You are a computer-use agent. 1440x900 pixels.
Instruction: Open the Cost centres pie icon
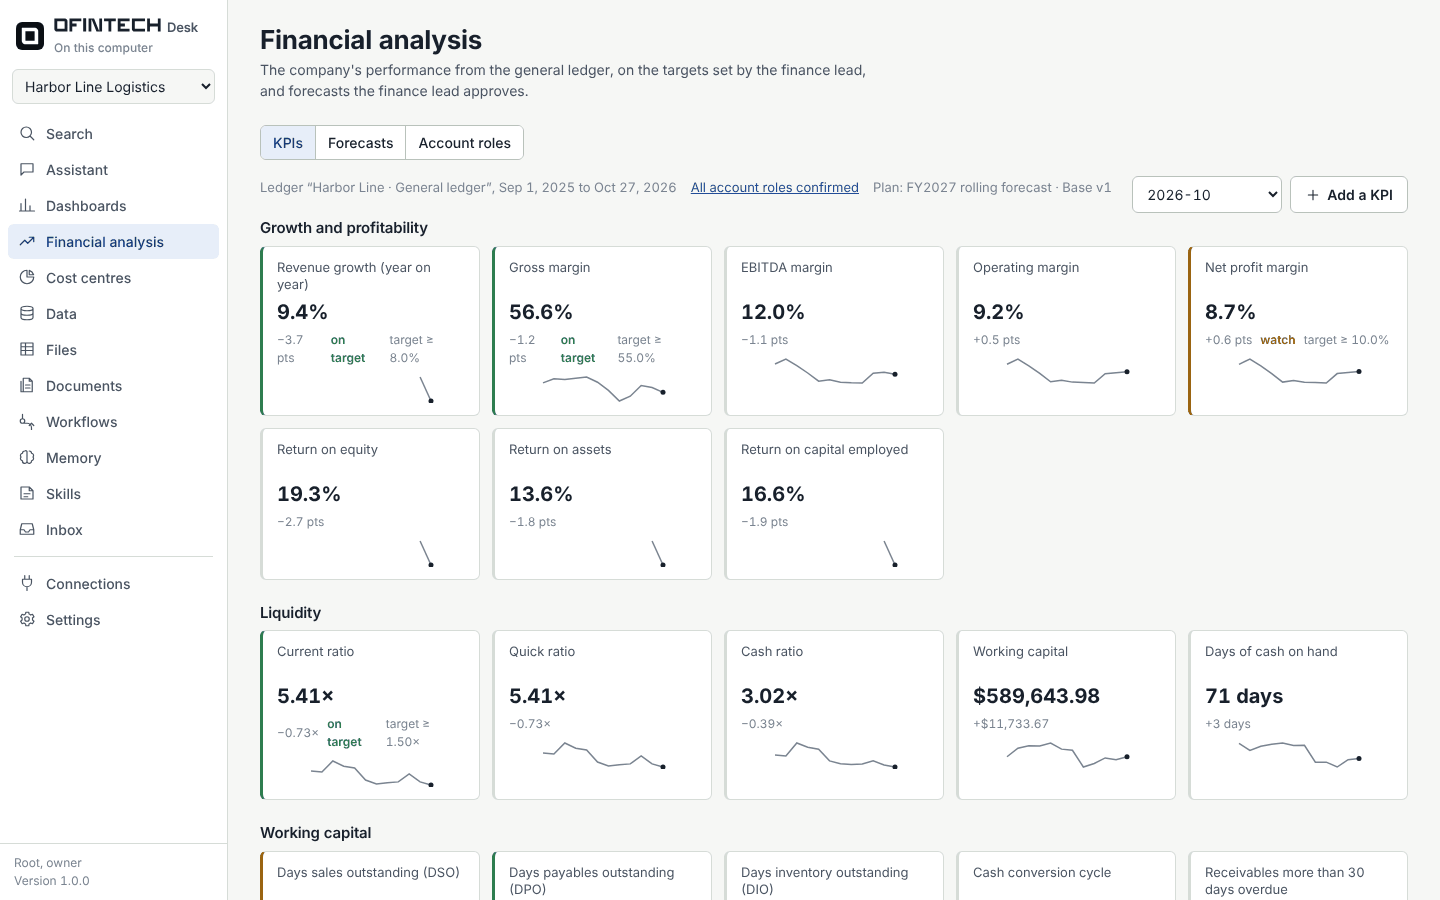coord(27,278)
